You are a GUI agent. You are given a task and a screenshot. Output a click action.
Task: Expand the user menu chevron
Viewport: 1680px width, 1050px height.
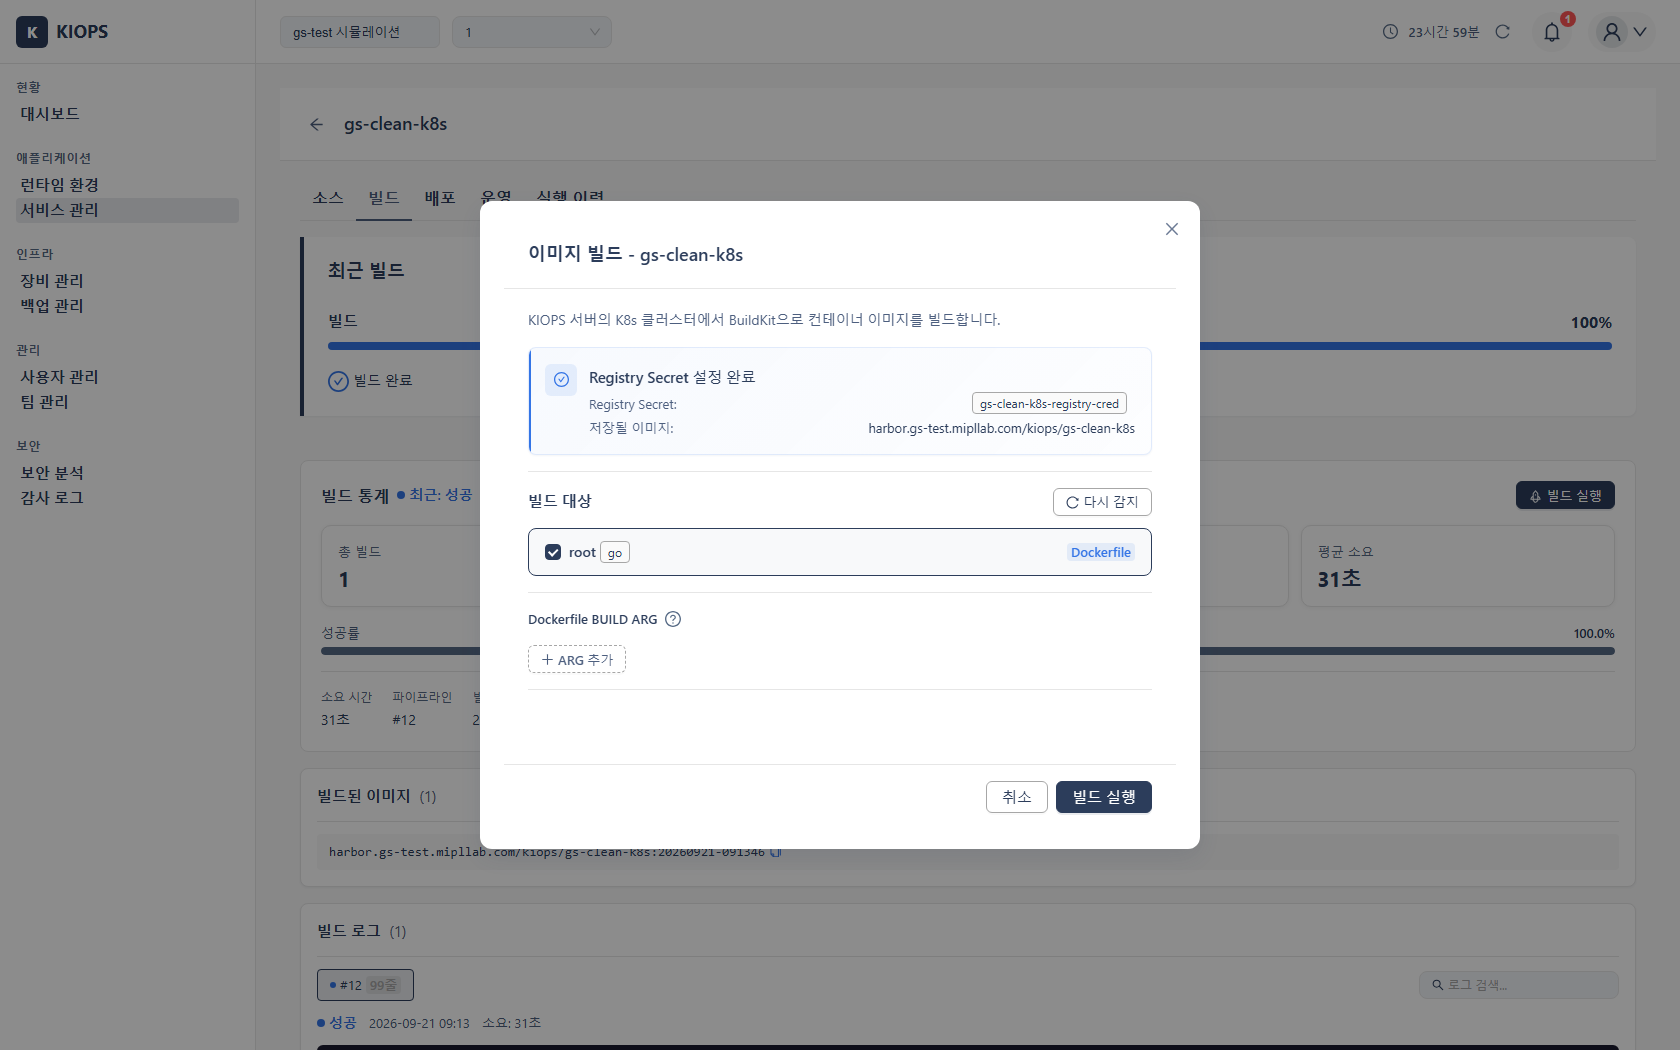click(x=1640, y=32)
